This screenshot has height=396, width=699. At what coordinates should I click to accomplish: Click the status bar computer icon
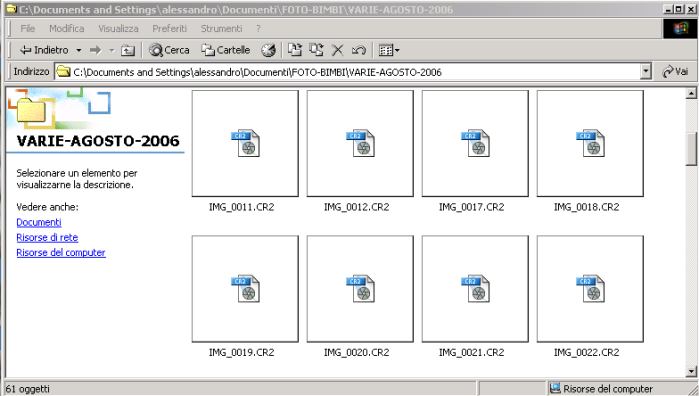[555, 388]
